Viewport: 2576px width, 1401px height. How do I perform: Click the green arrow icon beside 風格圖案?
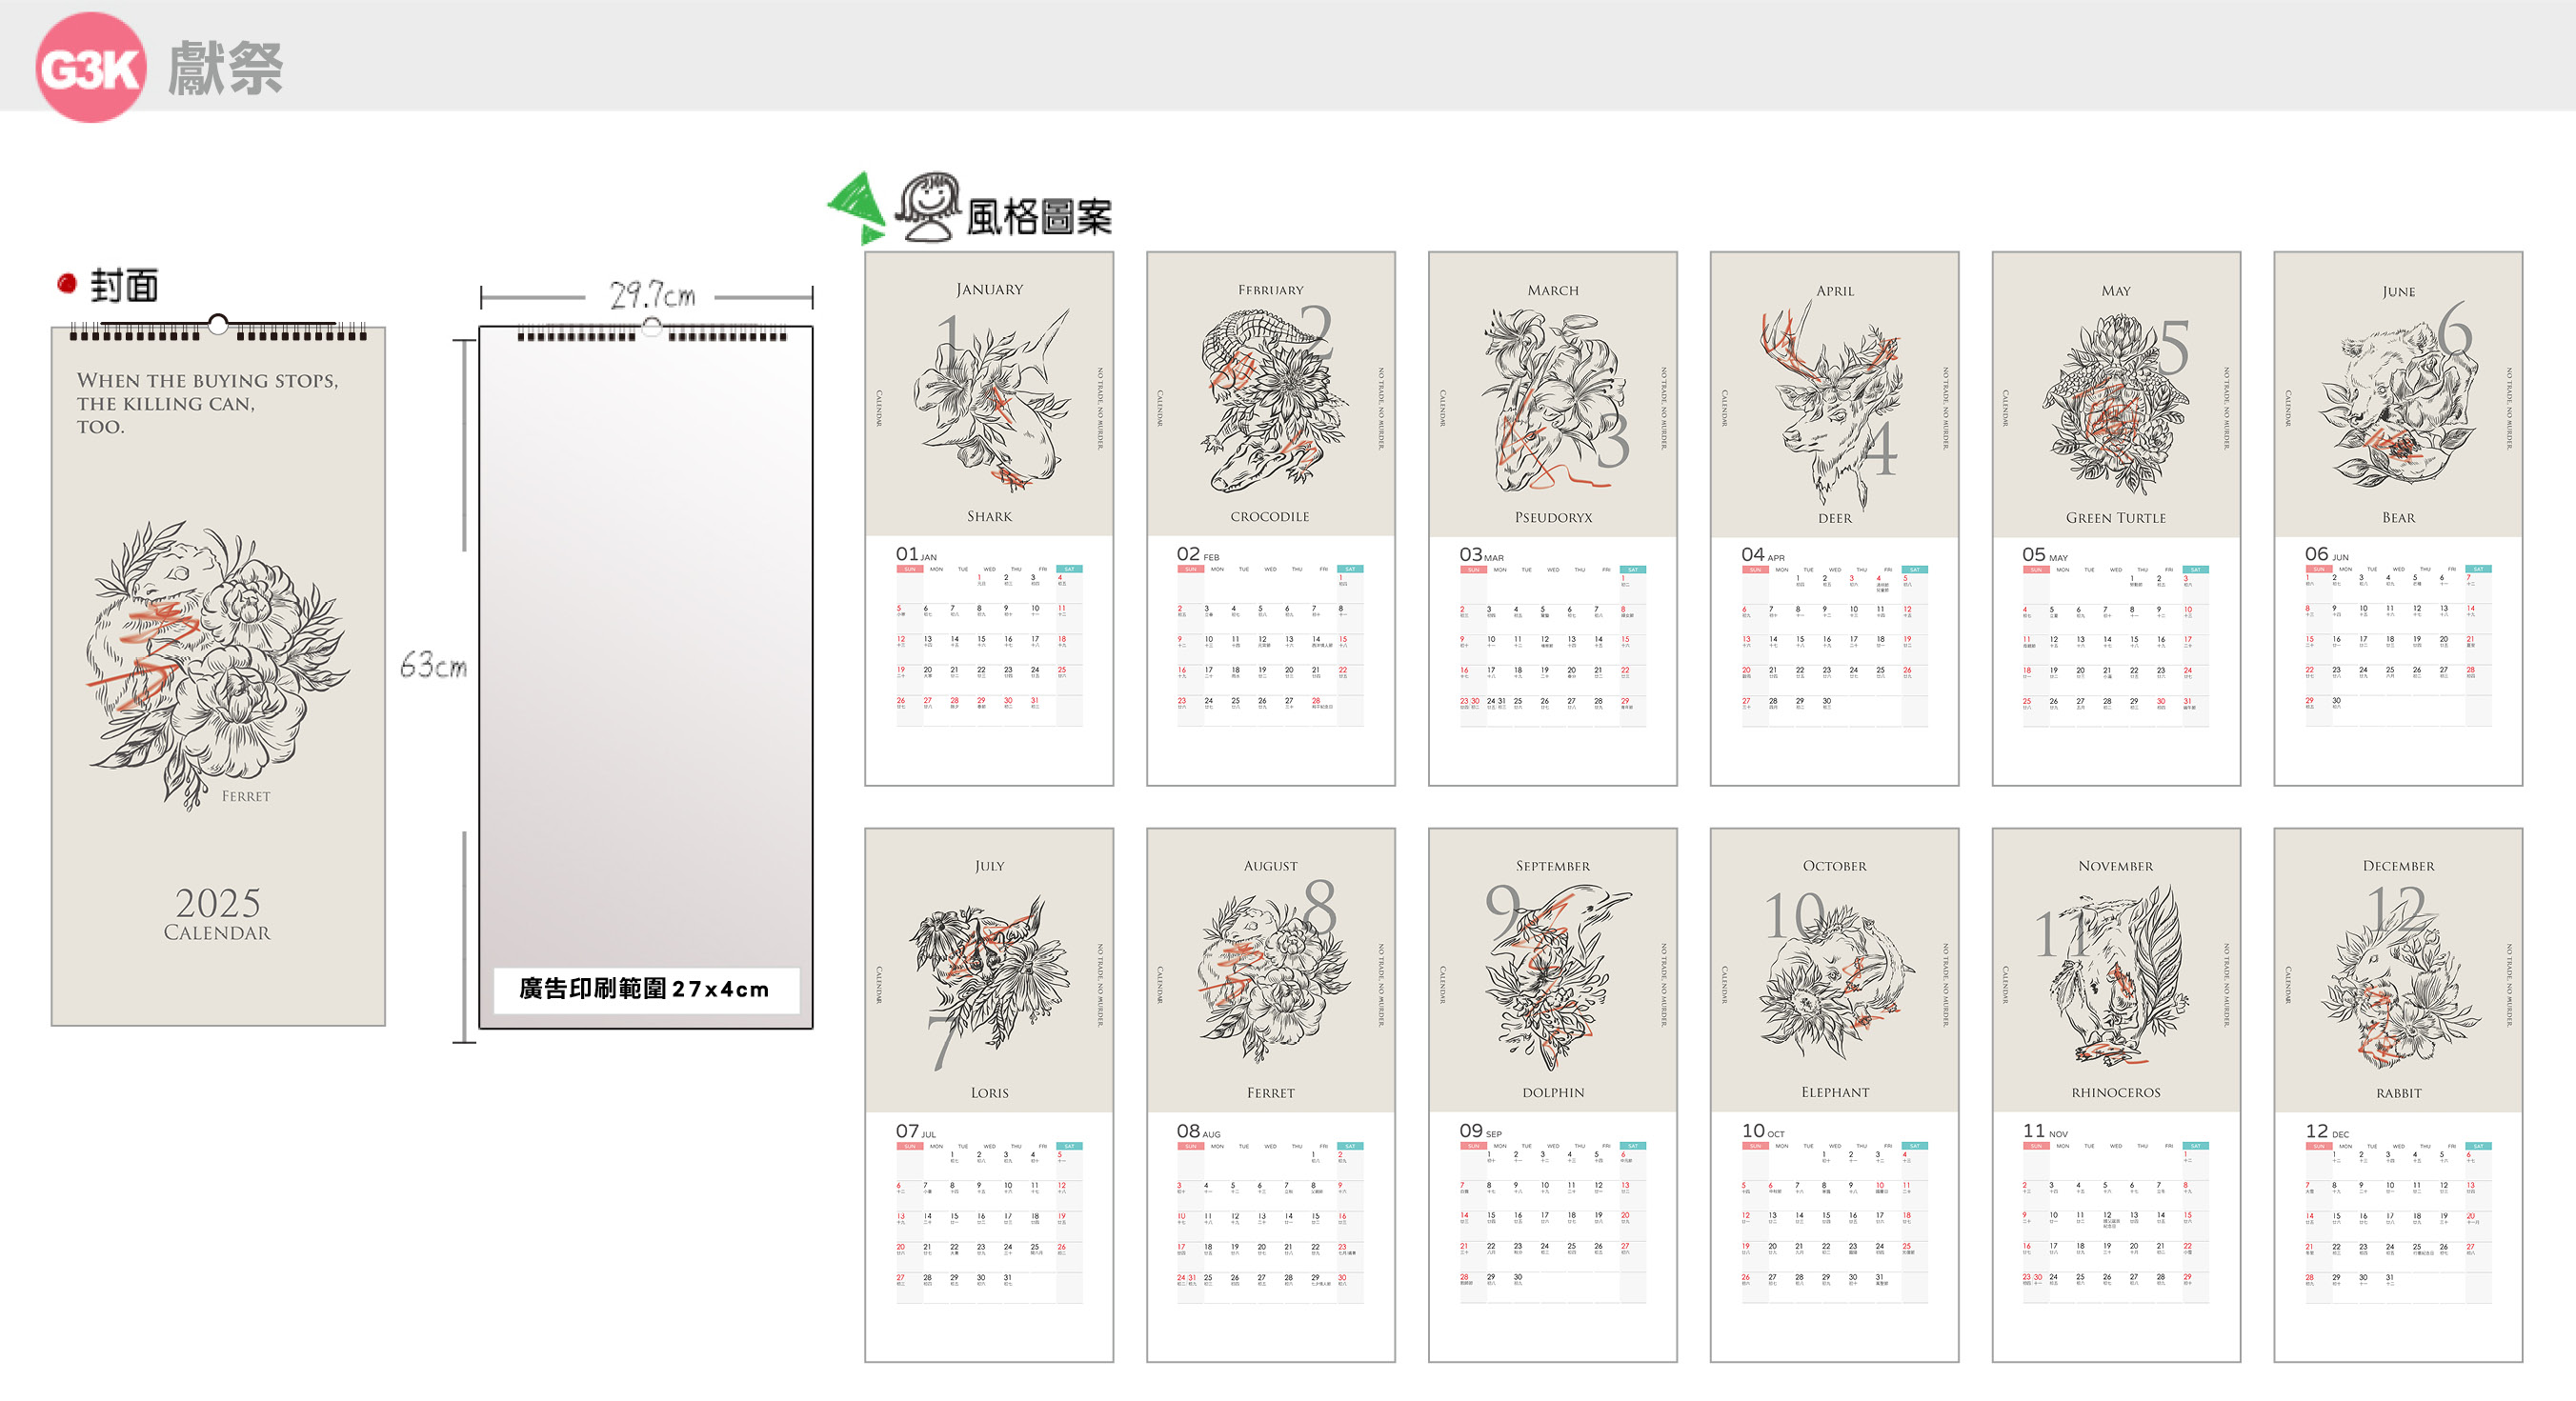[857, 207]
